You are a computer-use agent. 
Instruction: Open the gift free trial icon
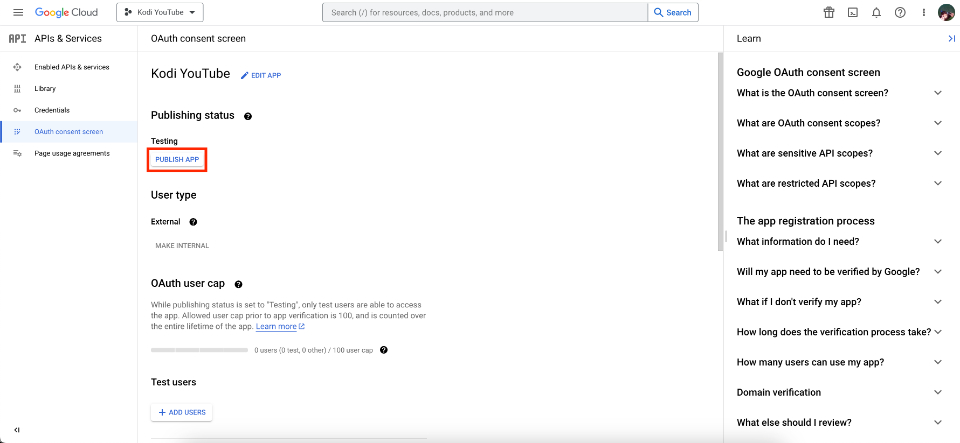tap(829, 12)
